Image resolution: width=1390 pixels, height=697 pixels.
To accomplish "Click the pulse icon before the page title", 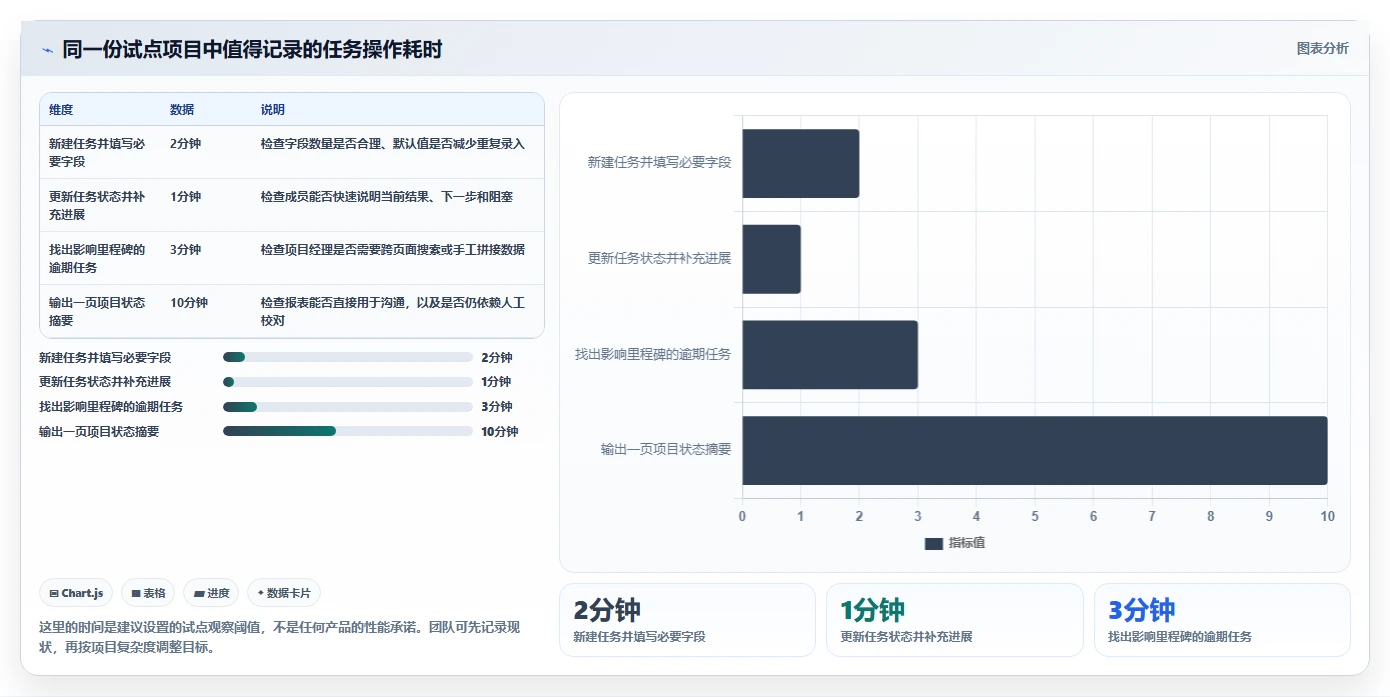I will [x=47, y=50].
